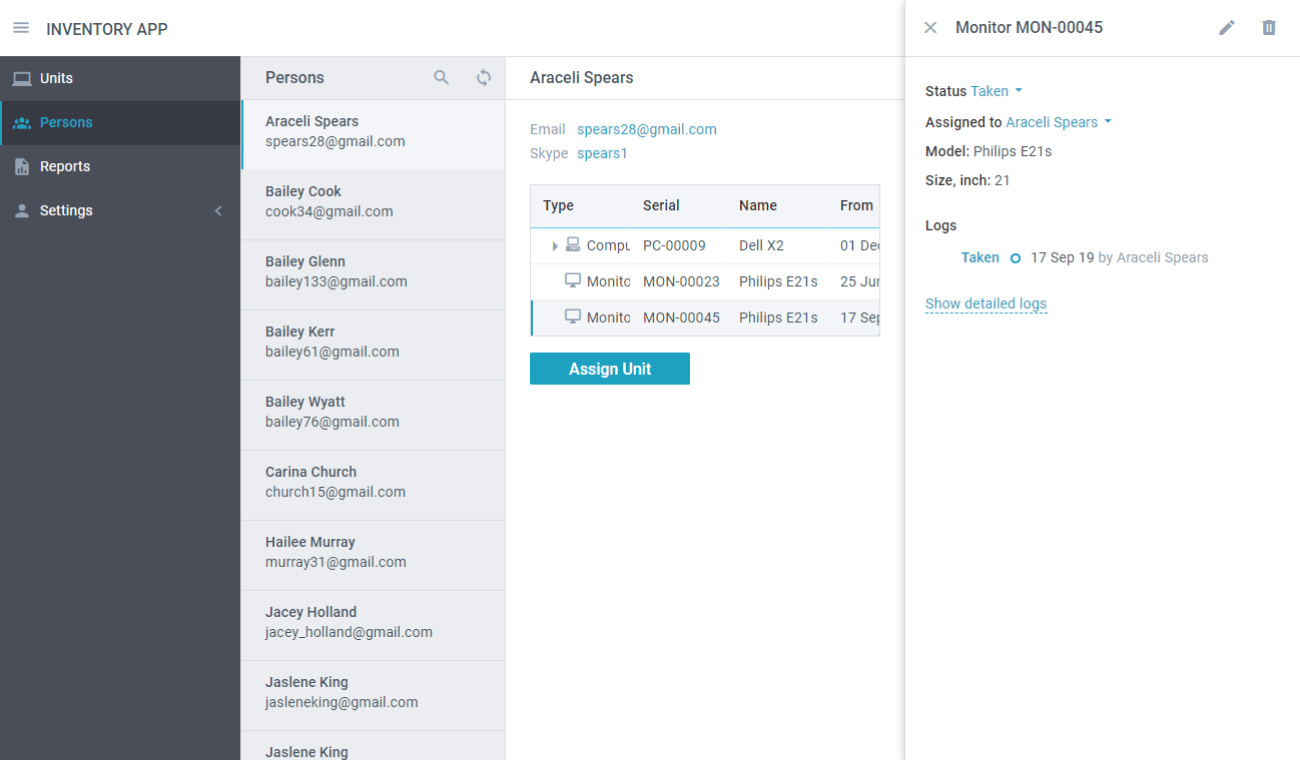
Task: Click serial cell MON-00045
Action: click(x=681, y=317)
